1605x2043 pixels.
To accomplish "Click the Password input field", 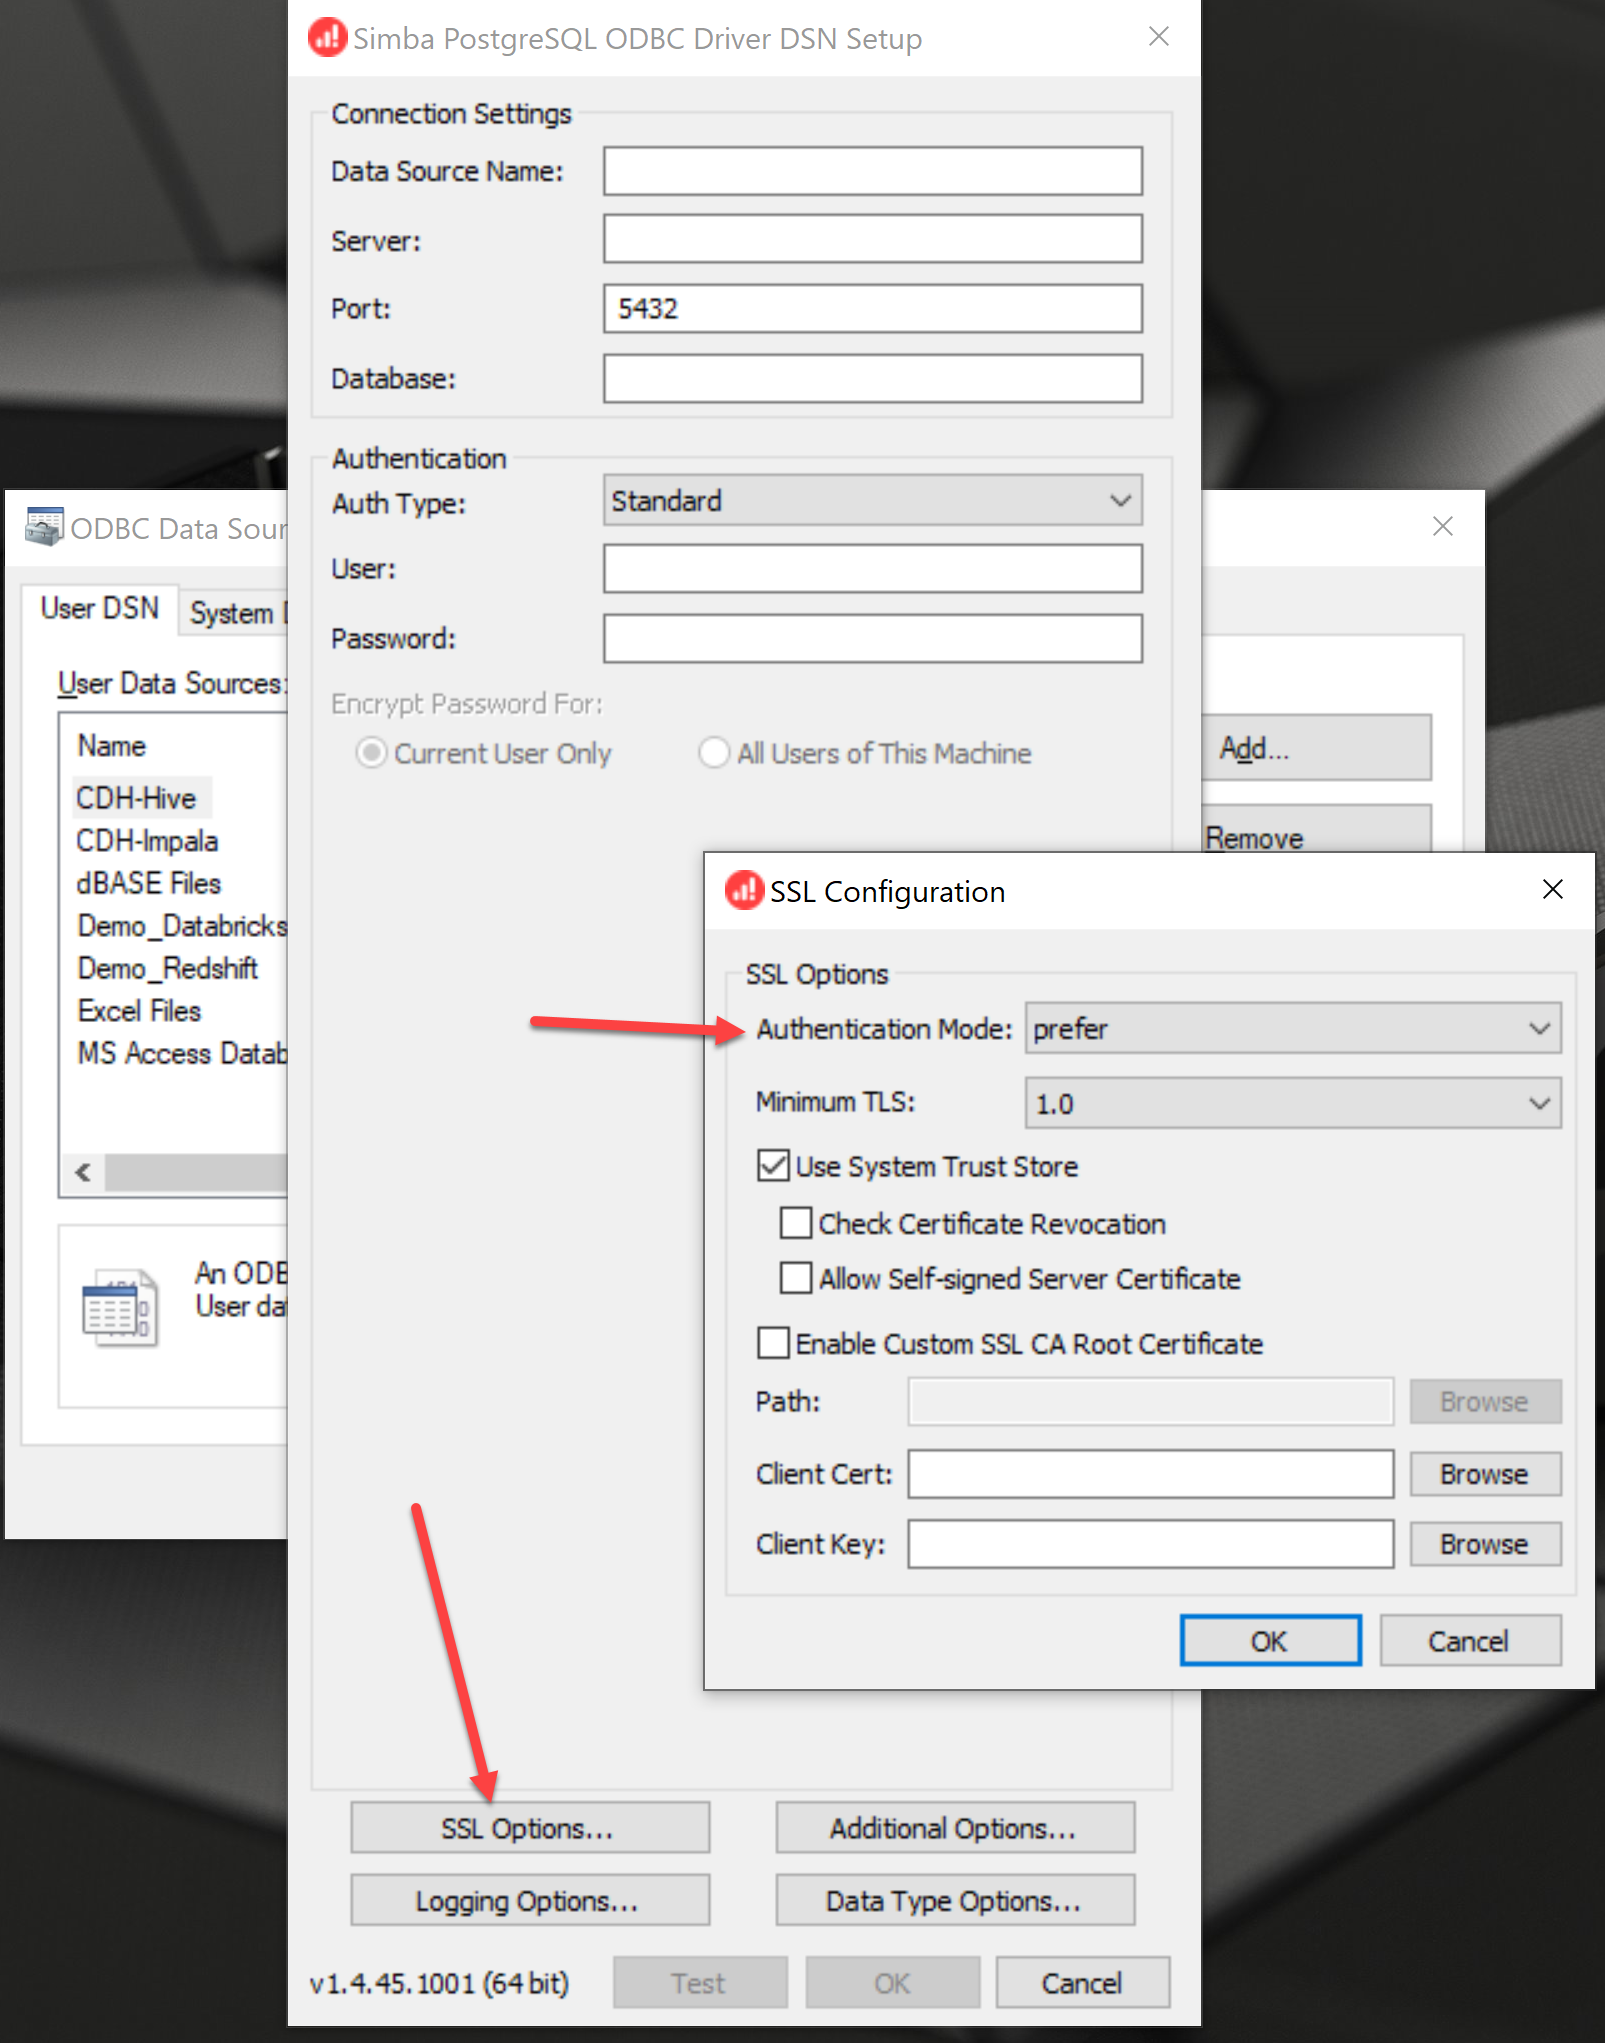I will click(872, 638).
